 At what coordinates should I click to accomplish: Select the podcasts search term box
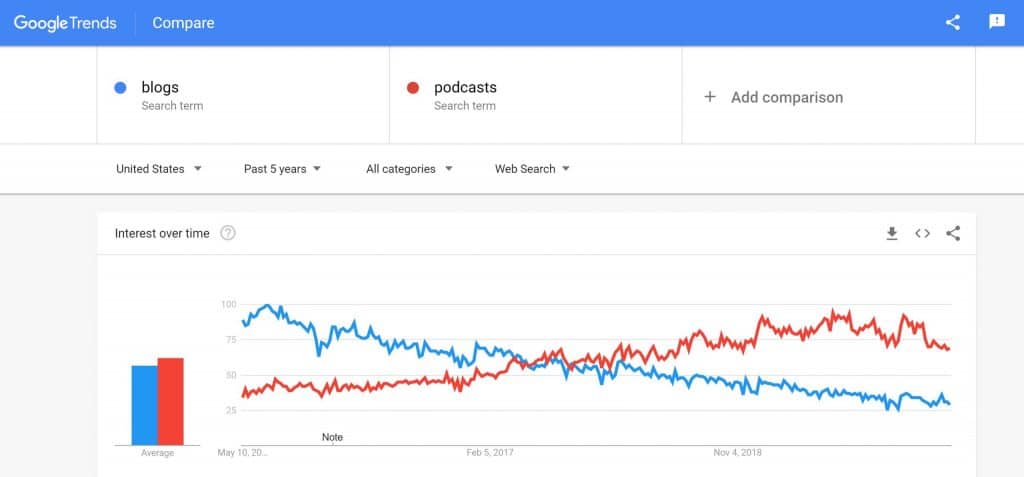coord(535,95)
